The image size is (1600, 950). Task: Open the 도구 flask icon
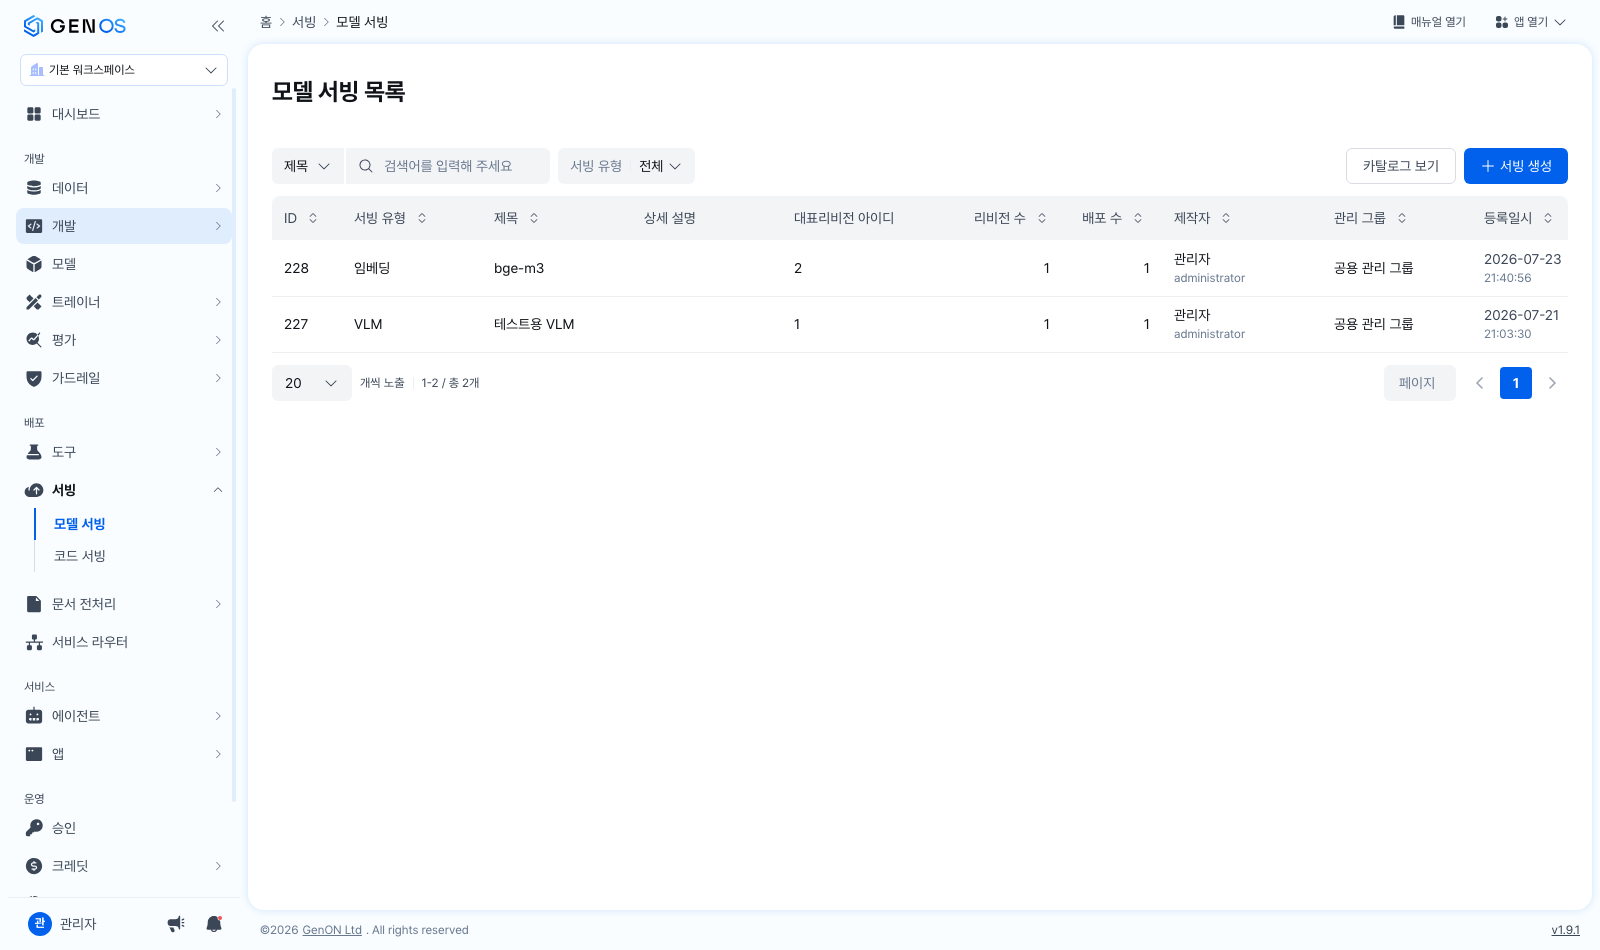(x=34, y=452)
